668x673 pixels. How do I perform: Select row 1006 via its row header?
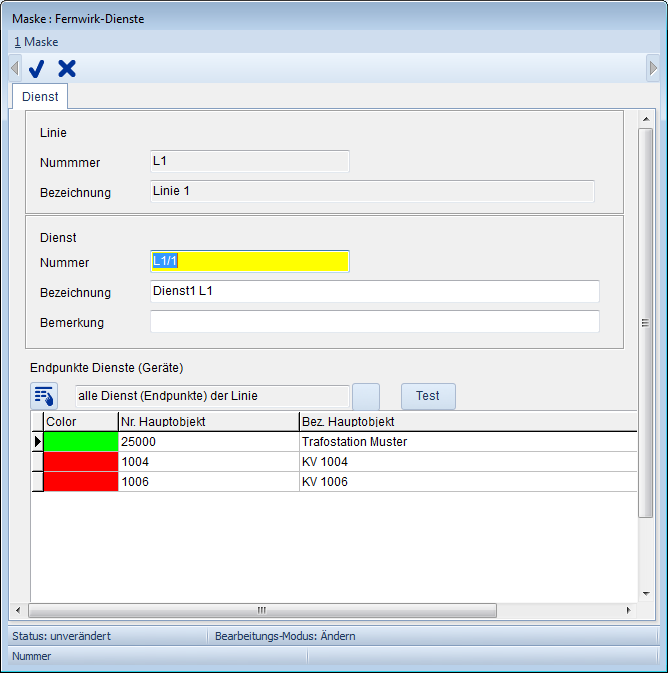click(x=37, y=482)
